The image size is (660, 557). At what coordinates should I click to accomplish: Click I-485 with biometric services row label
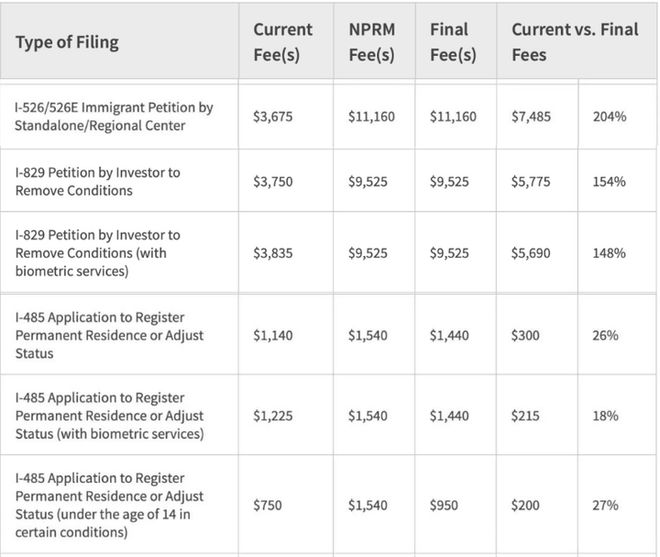109,416
